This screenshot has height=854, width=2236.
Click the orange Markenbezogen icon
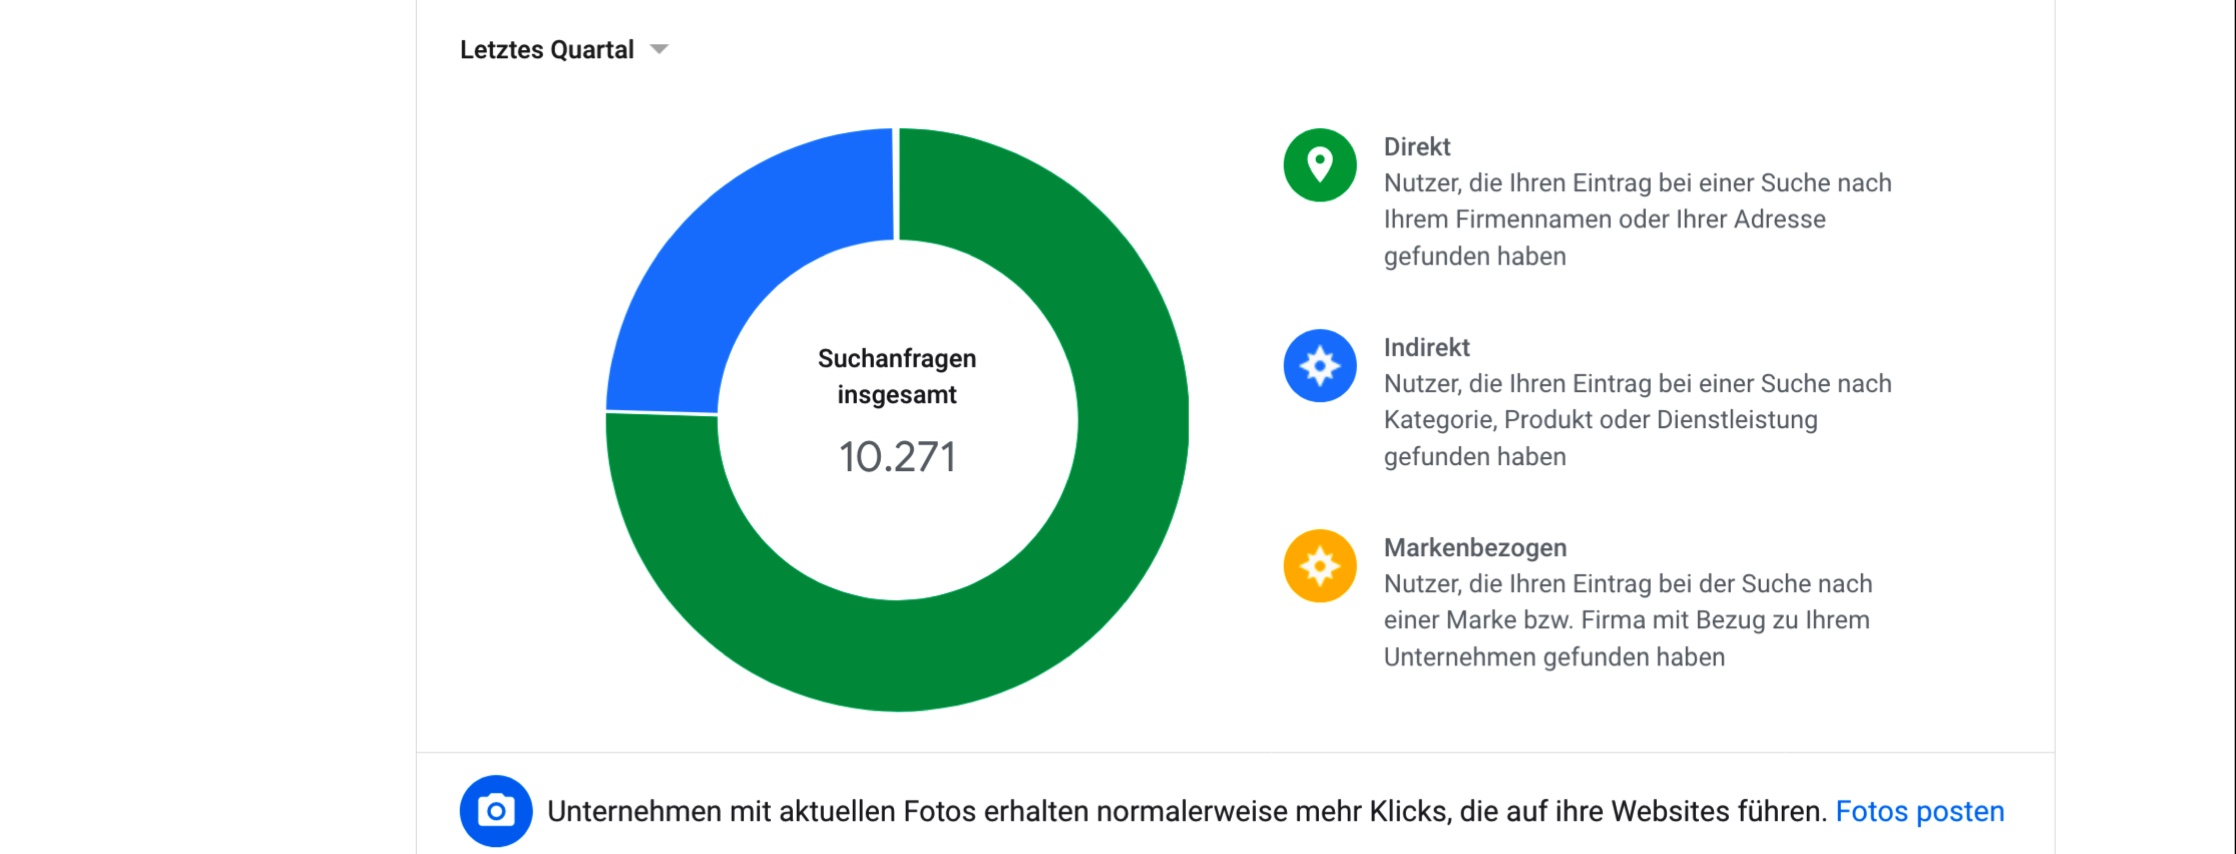click(1320, 566)
